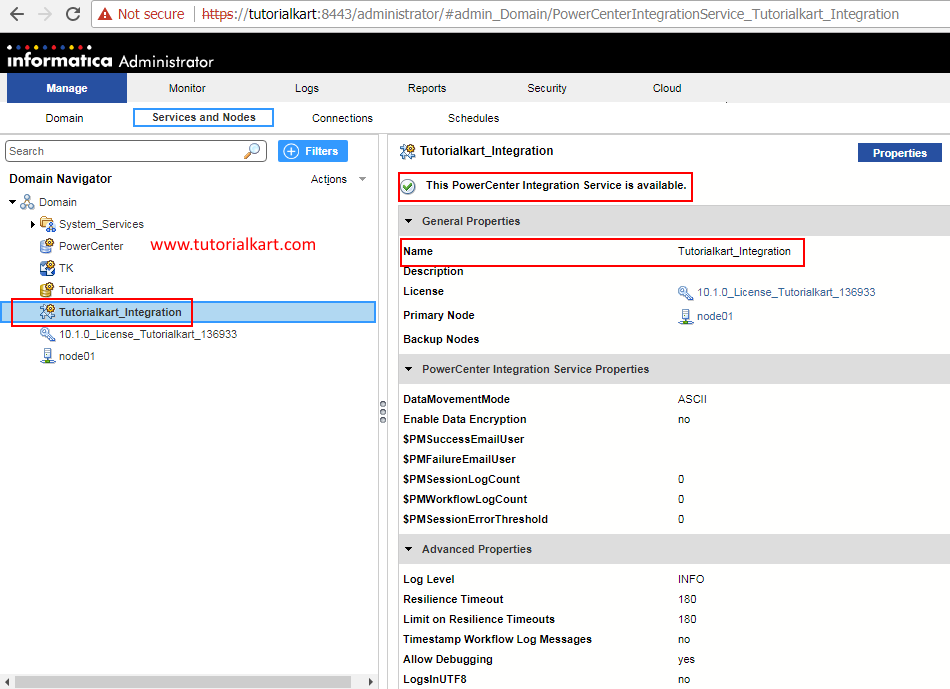The image size is (950, 689).
Task: Click the browser address bar URL
Action: coord(550,14)
